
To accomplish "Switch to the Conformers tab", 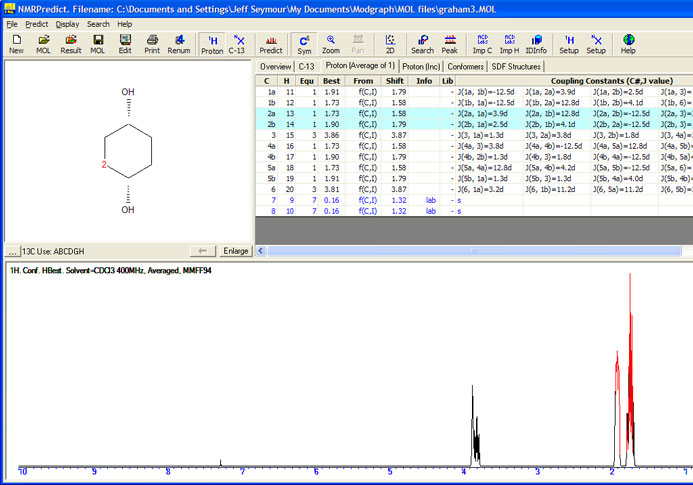I will click(x=466, y=66).
